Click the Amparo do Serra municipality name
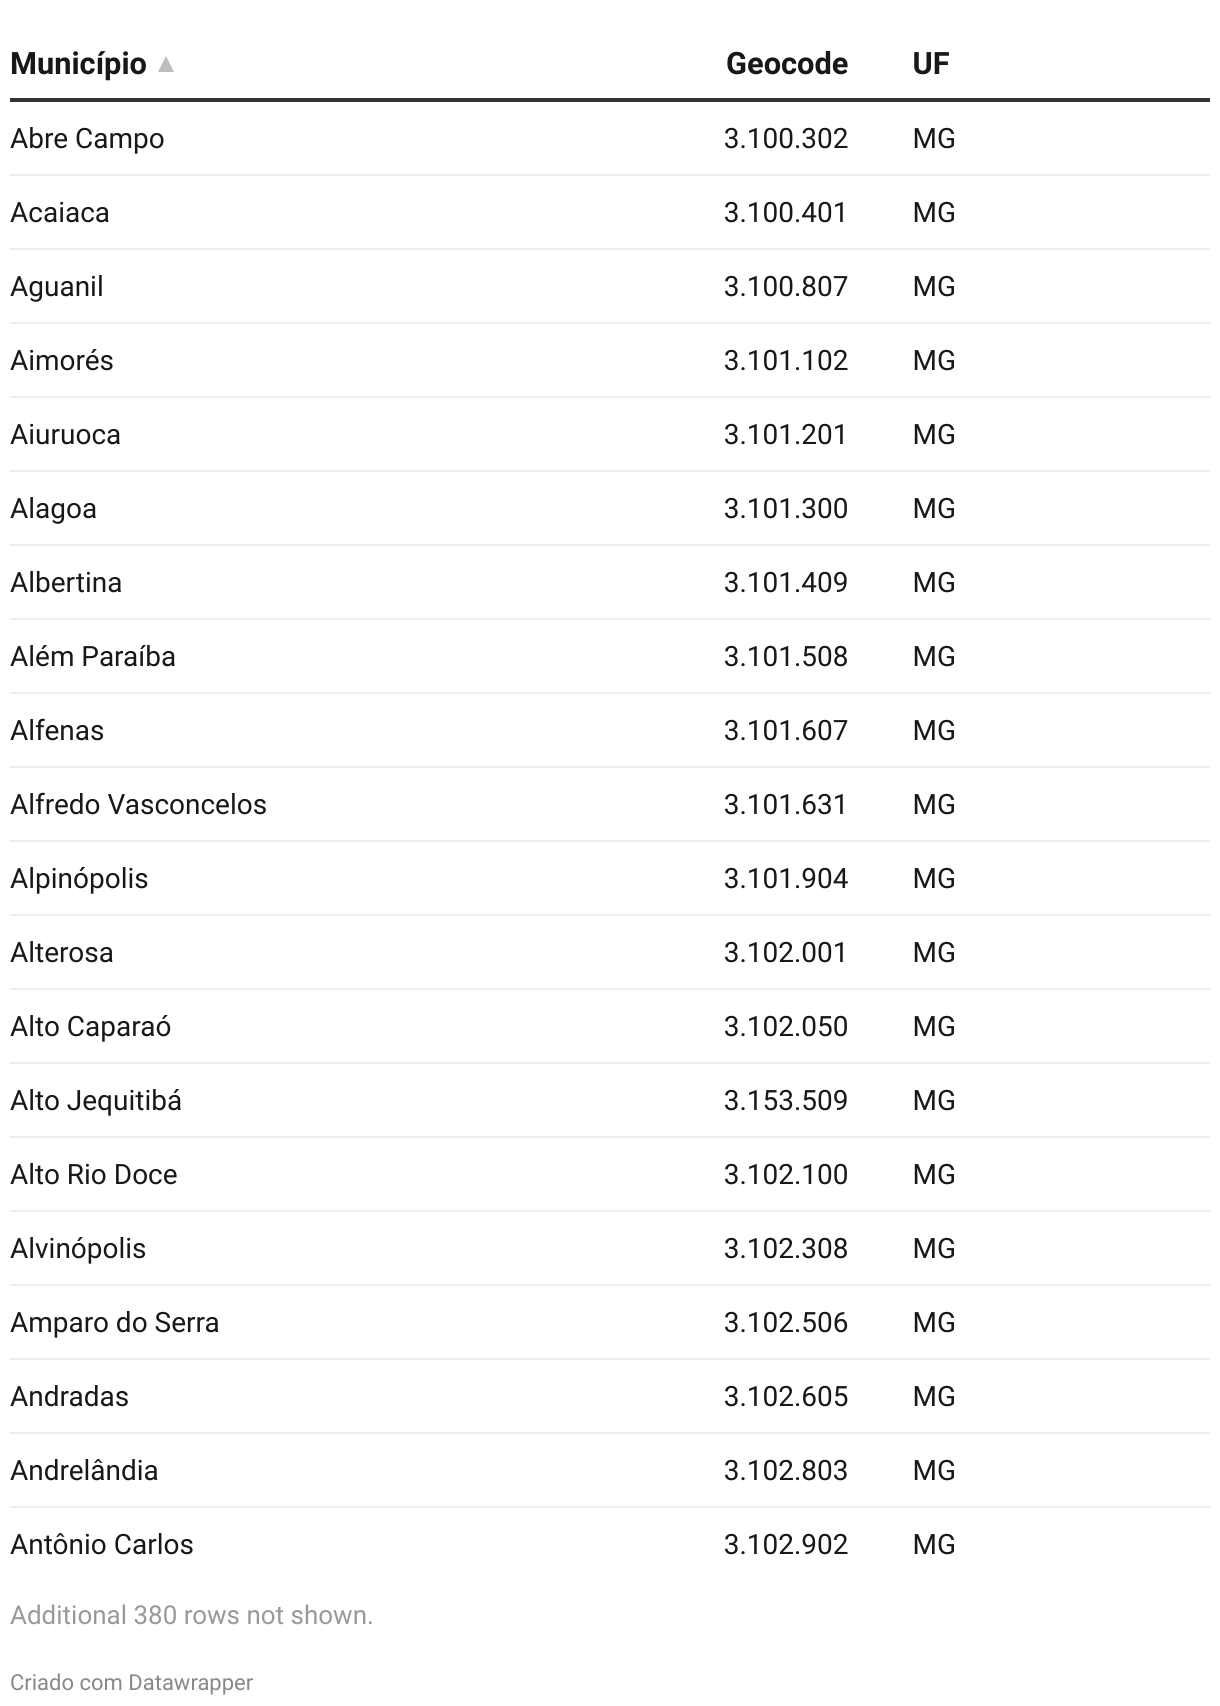This screenshot has width=1220, height=1706. [114, 1322]
